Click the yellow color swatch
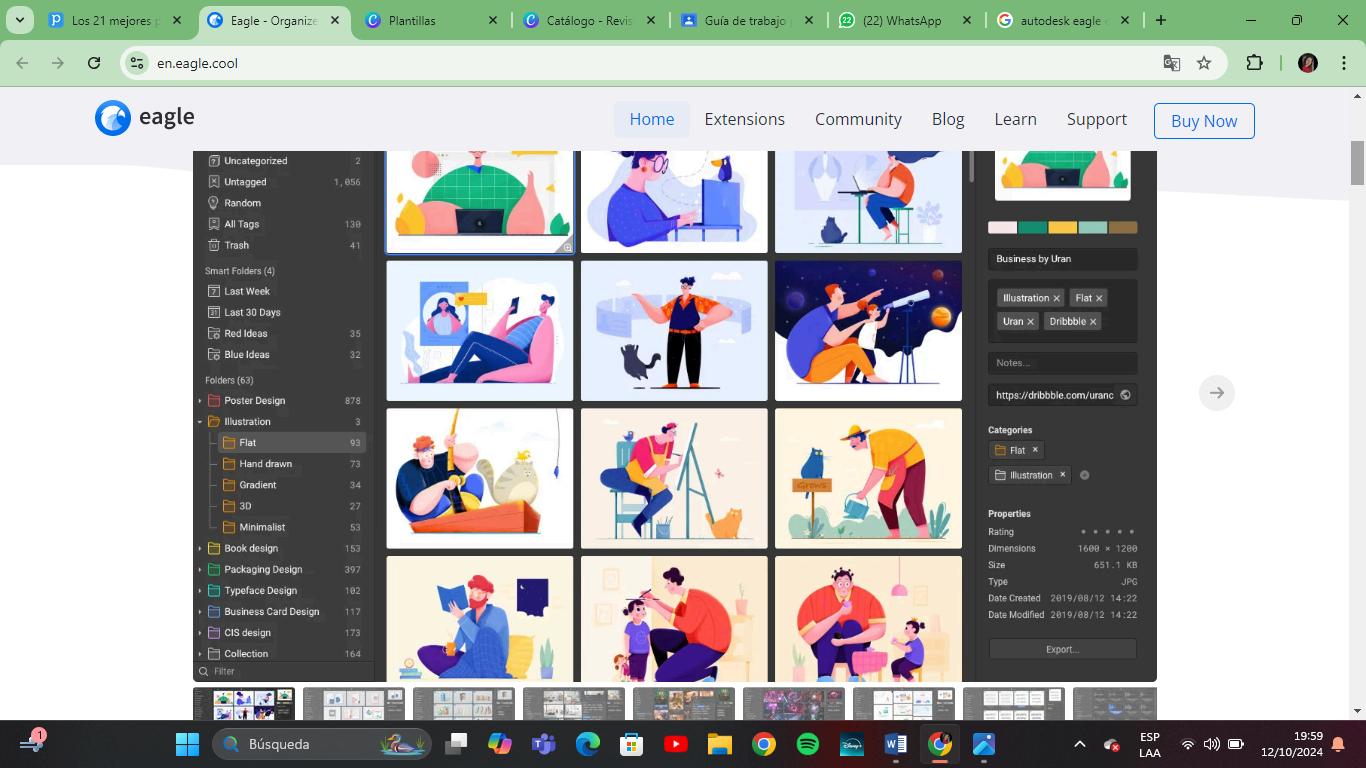Image resolution: width=1366 pixels, height=768 pixels. [1062, 228]
